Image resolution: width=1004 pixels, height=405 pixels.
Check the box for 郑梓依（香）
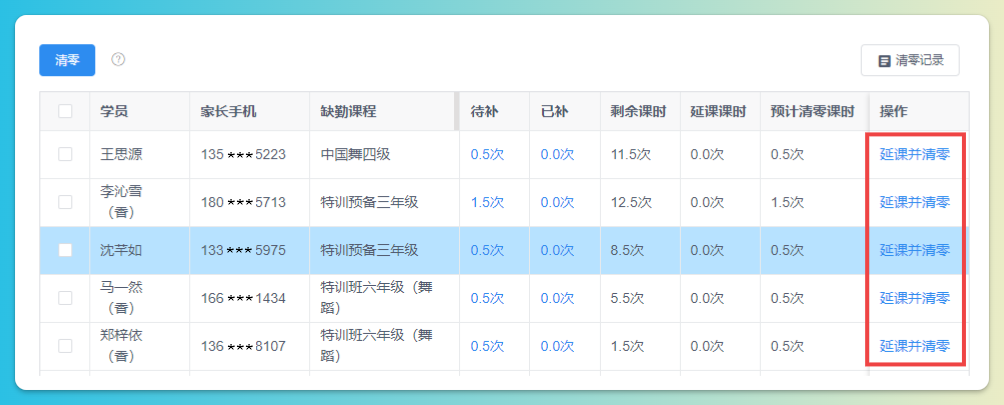(x=65, y=346)
